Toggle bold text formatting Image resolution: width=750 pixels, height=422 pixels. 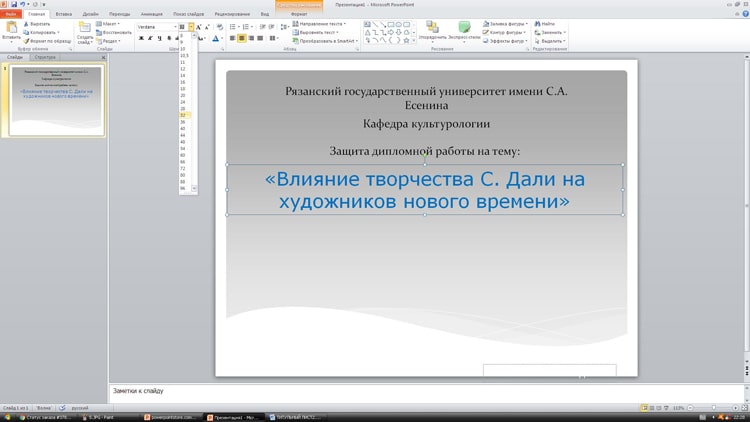[x=141, y=39]
